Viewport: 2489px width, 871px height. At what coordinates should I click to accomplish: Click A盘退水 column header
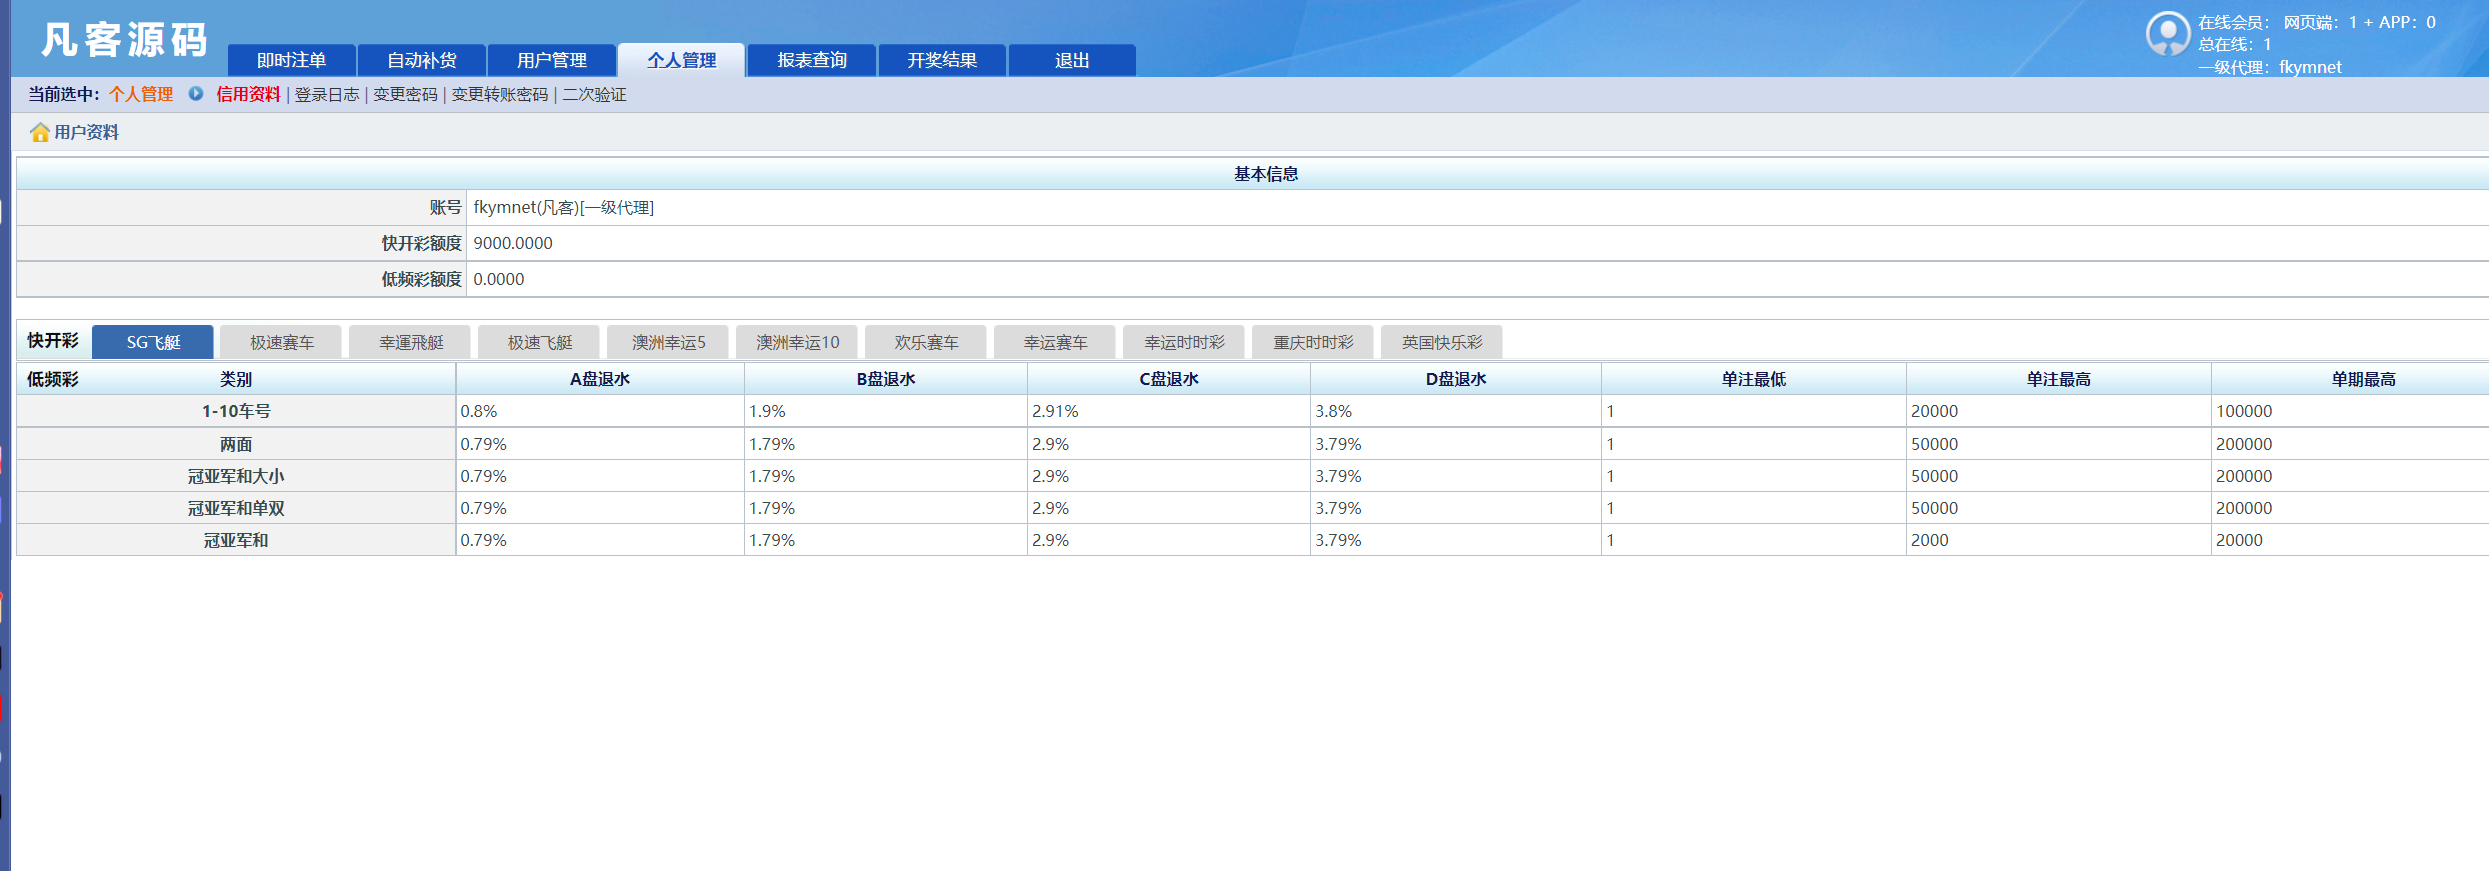(600, 379)
